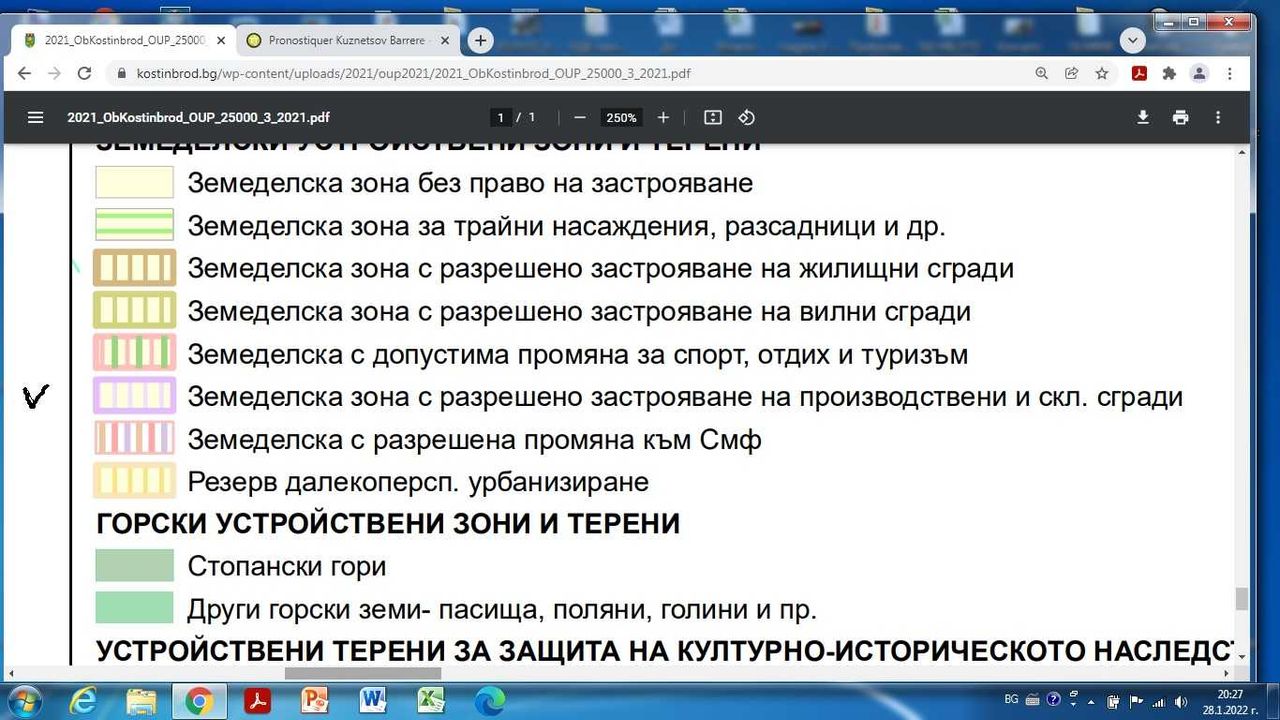The image size is (1280, 720).
Task: Open the PDF viewer more-actions menu
Action: coord(1218,117)
